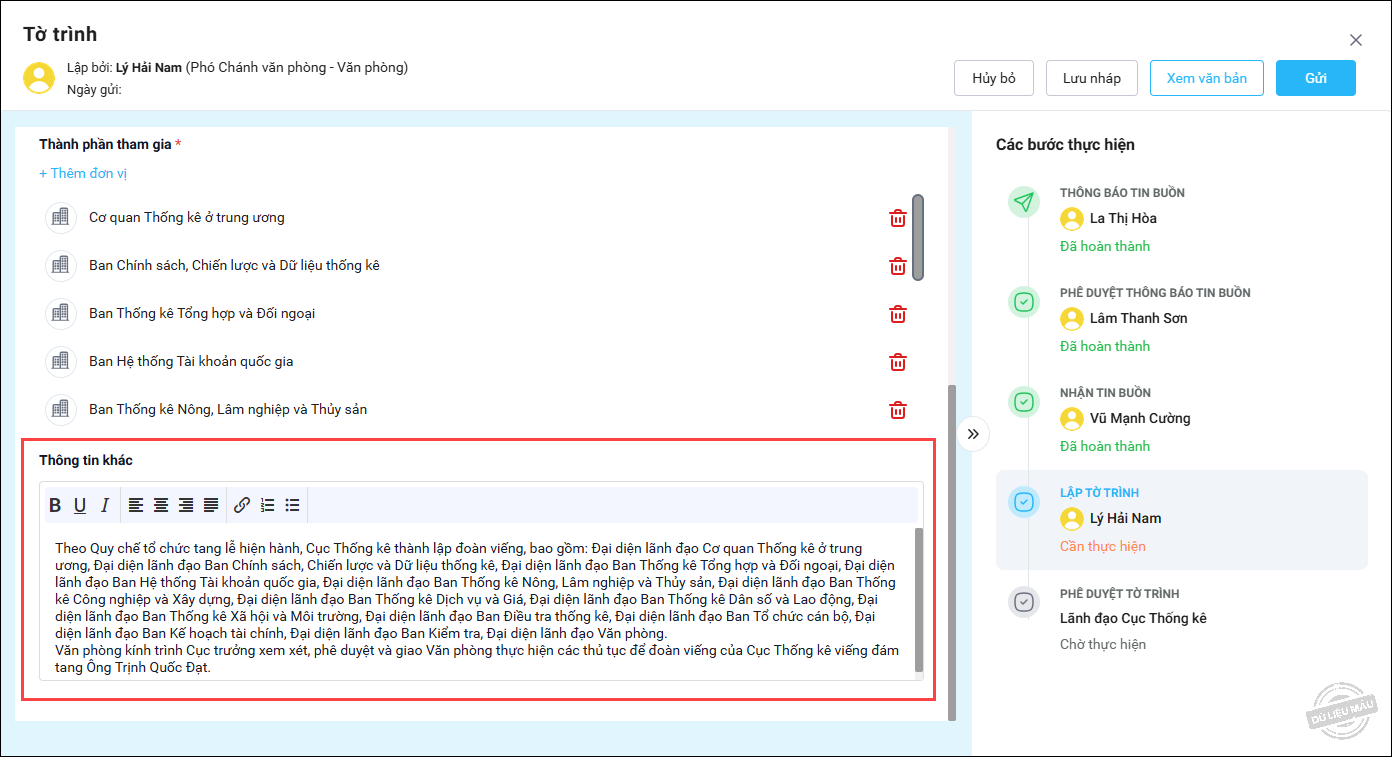Apply underline formatting in the editor
This screenshot has width=1392, height=757.
pos(80,505)
